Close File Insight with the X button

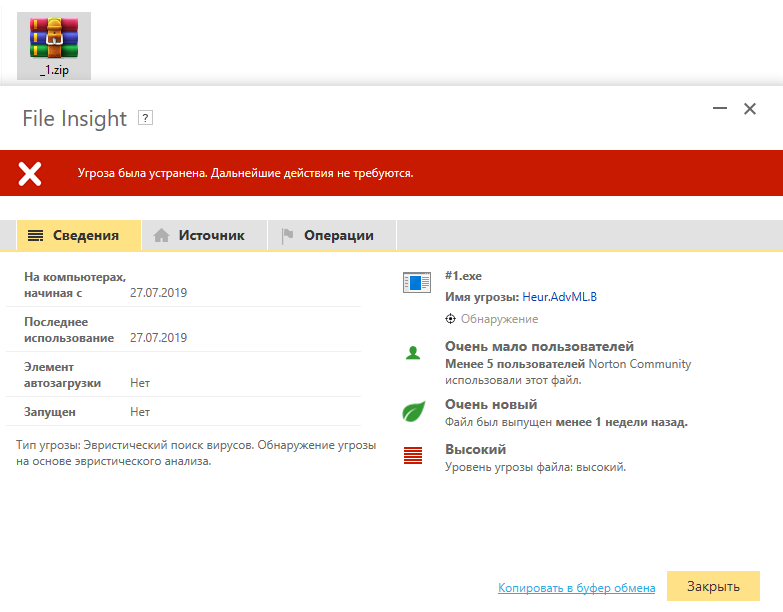(x=750, y=109)
